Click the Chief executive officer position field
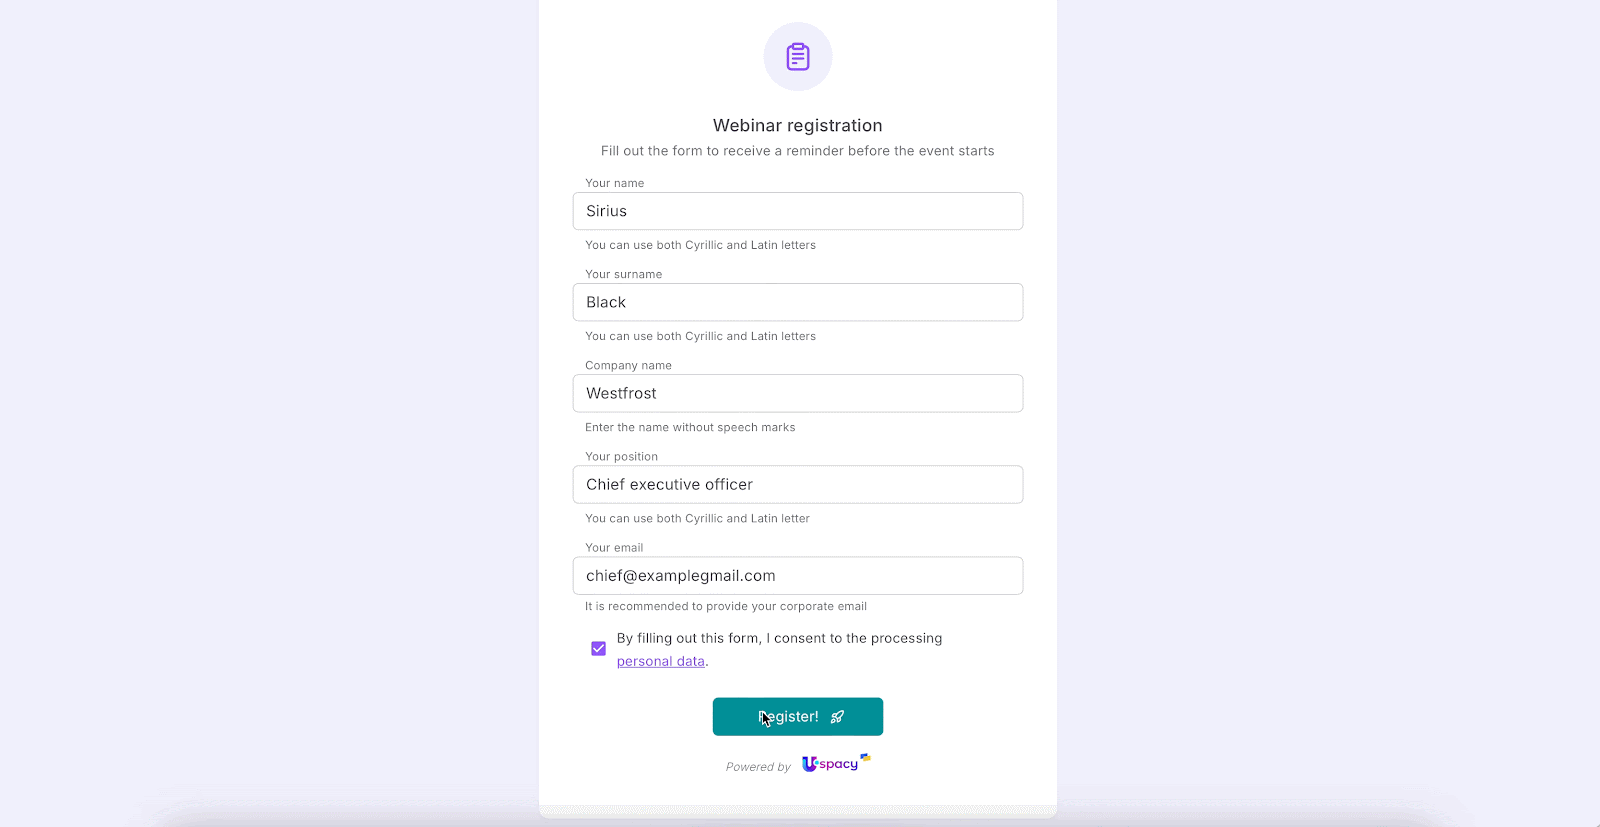This screenshot has width=1600, height=827. coord(797,484)
